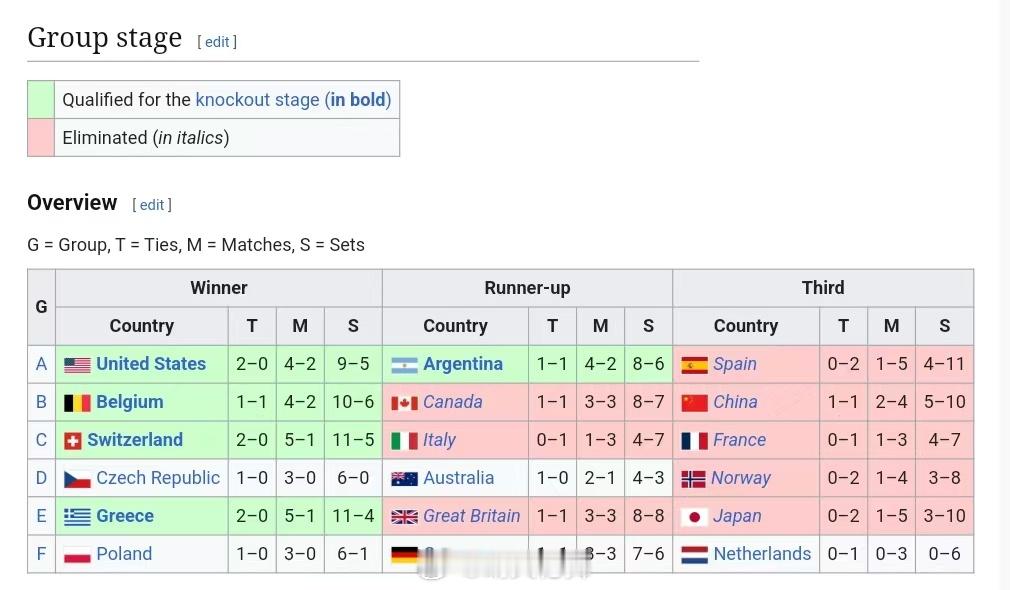This screenshot has width=1010, height=590.
Task: Click the Canada flag icon
Action: (x=404, y=403)
